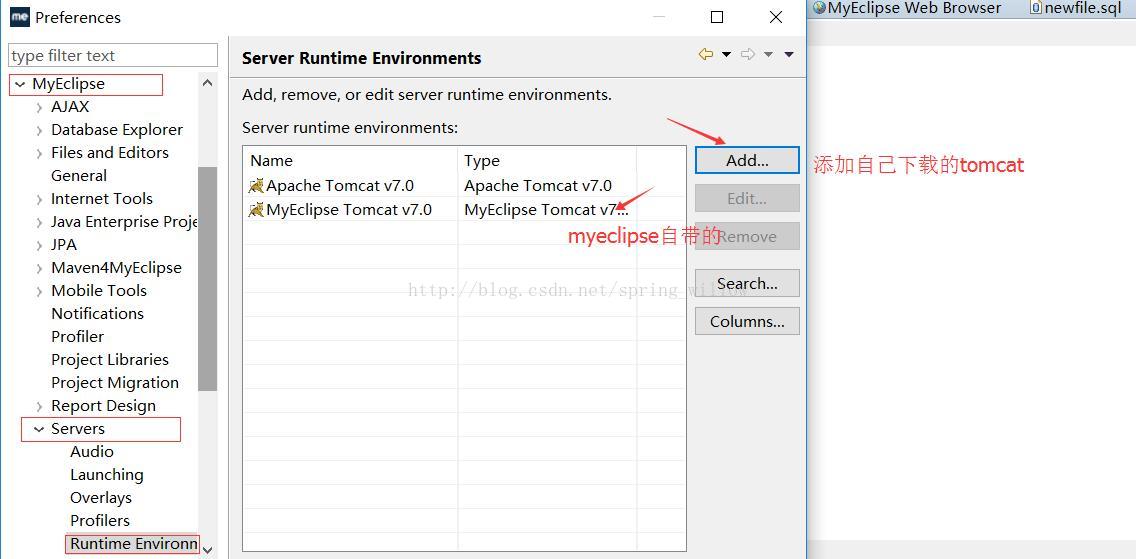Screen dimensions: 1136x559
Task: Sort by the Name column header
Action: (x=351, y=161)
